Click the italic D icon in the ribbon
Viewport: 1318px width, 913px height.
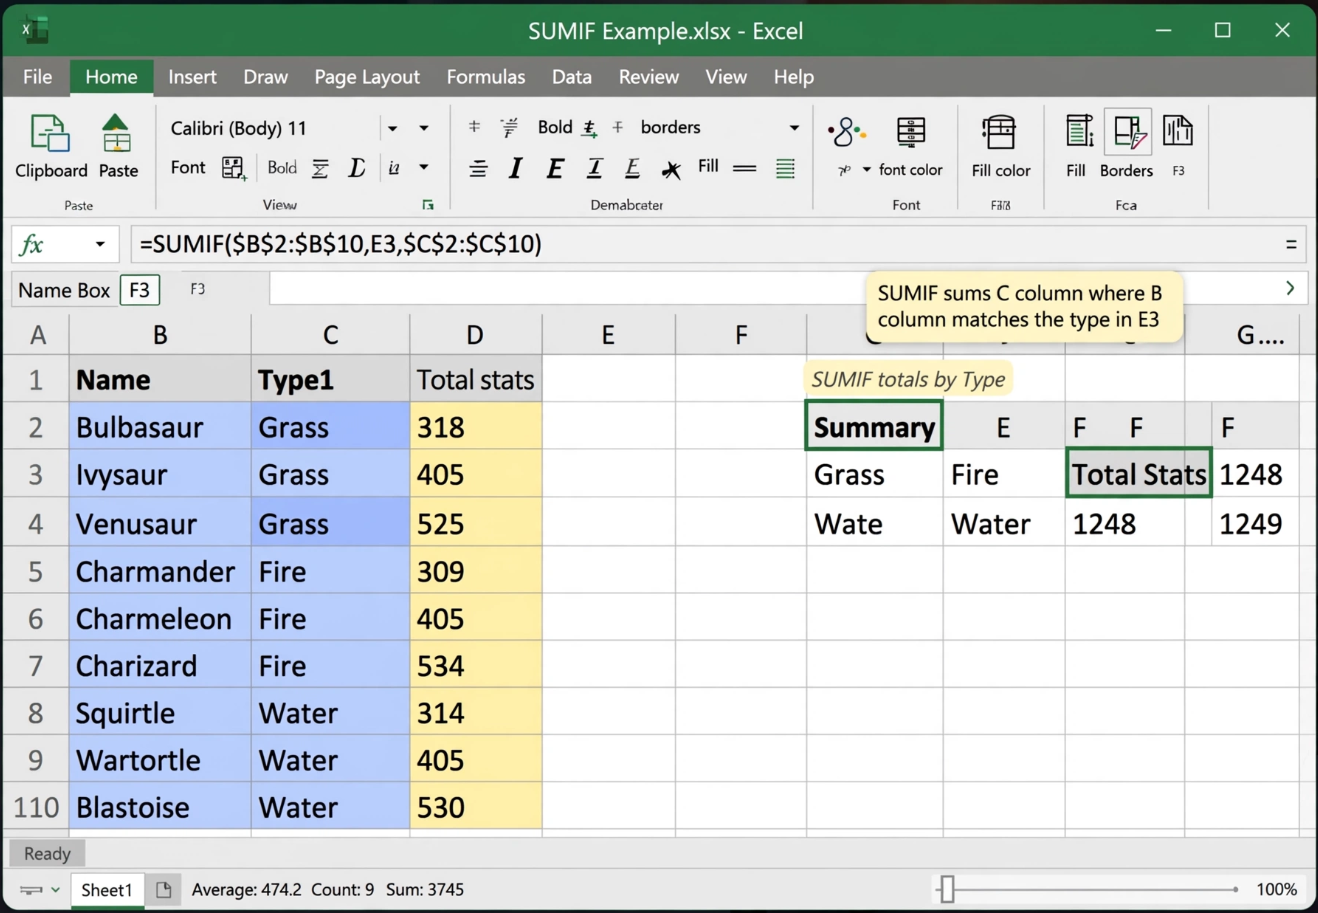pyautogui.click(x=356, y=168)
